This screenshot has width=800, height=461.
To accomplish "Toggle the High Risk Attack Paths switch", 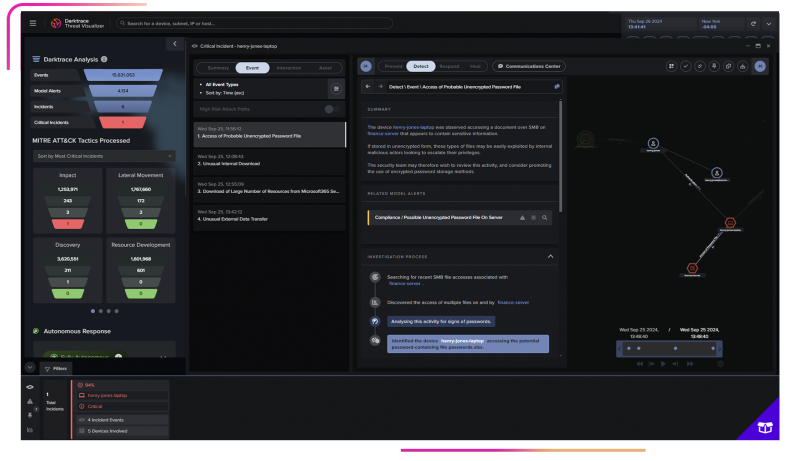I will coord(331,109).
